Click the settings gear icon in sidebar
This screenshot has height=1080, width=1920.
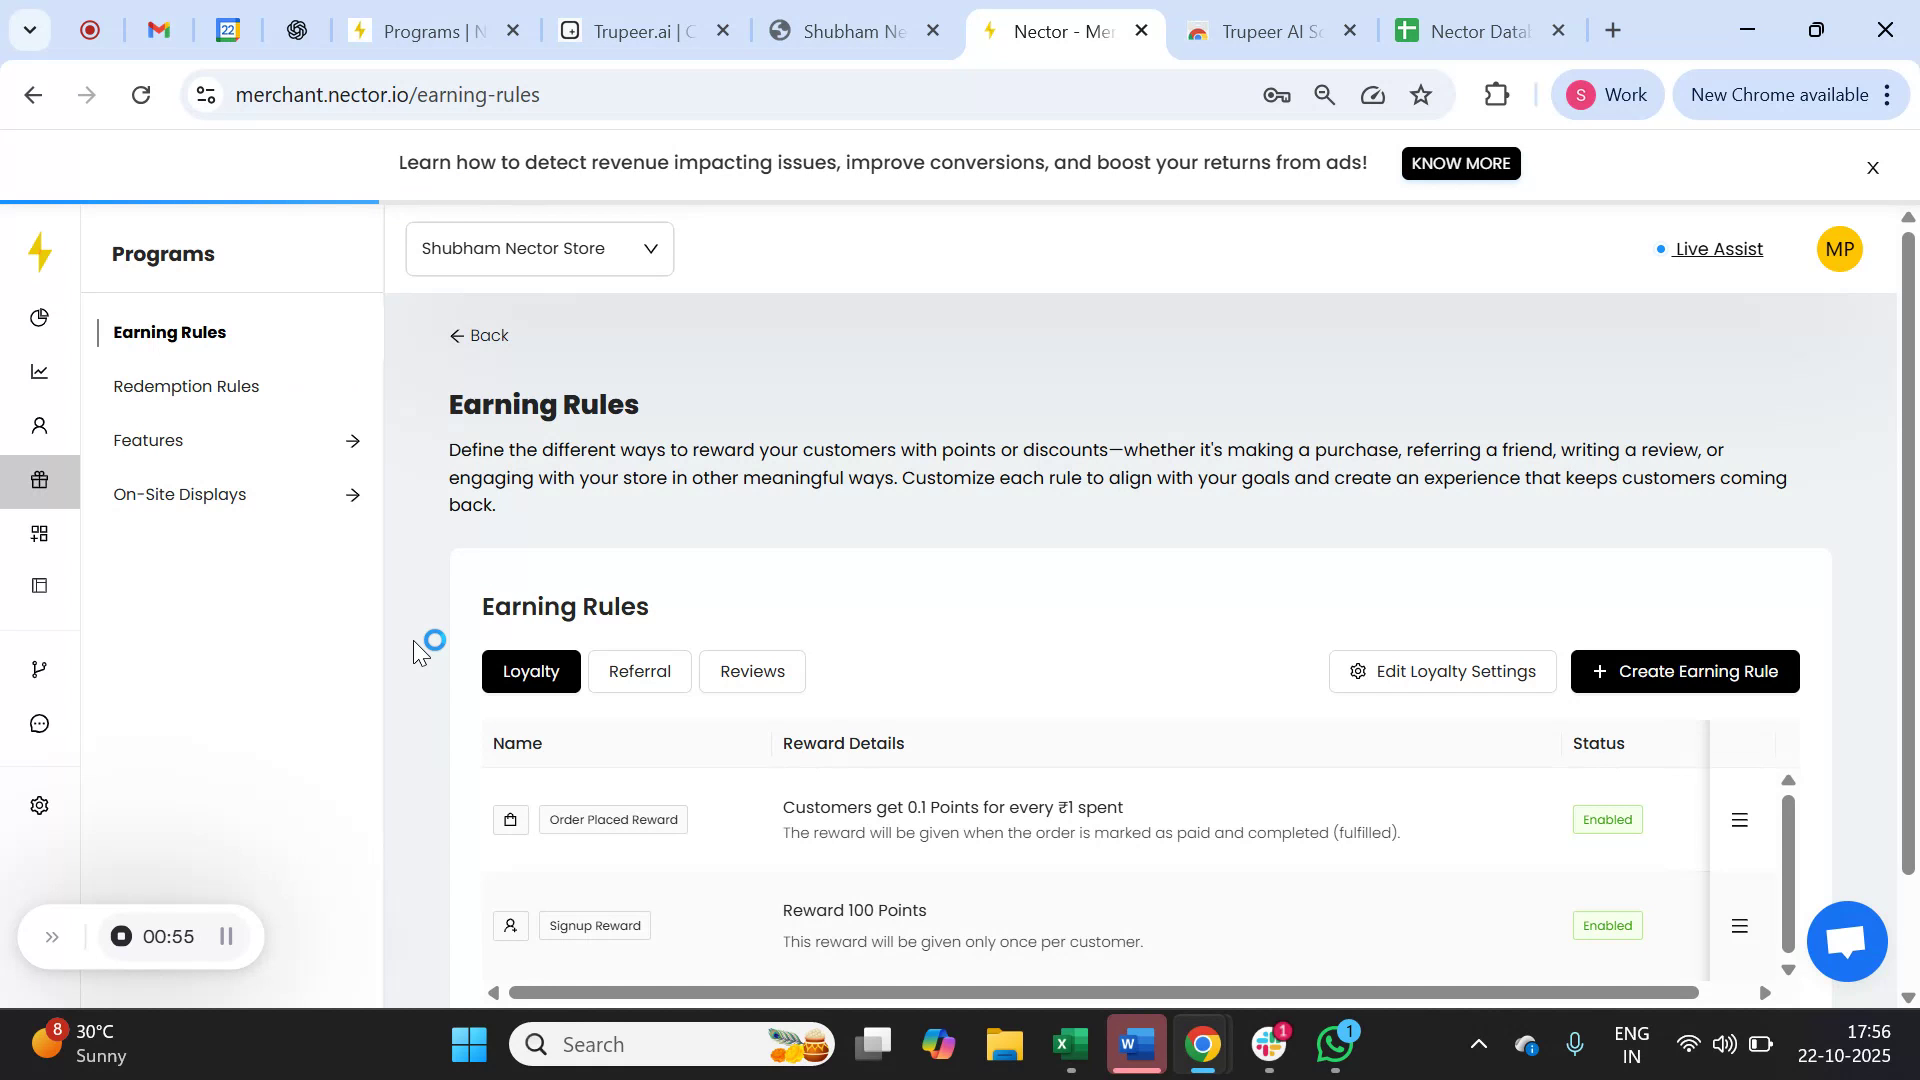pos(40,805)
